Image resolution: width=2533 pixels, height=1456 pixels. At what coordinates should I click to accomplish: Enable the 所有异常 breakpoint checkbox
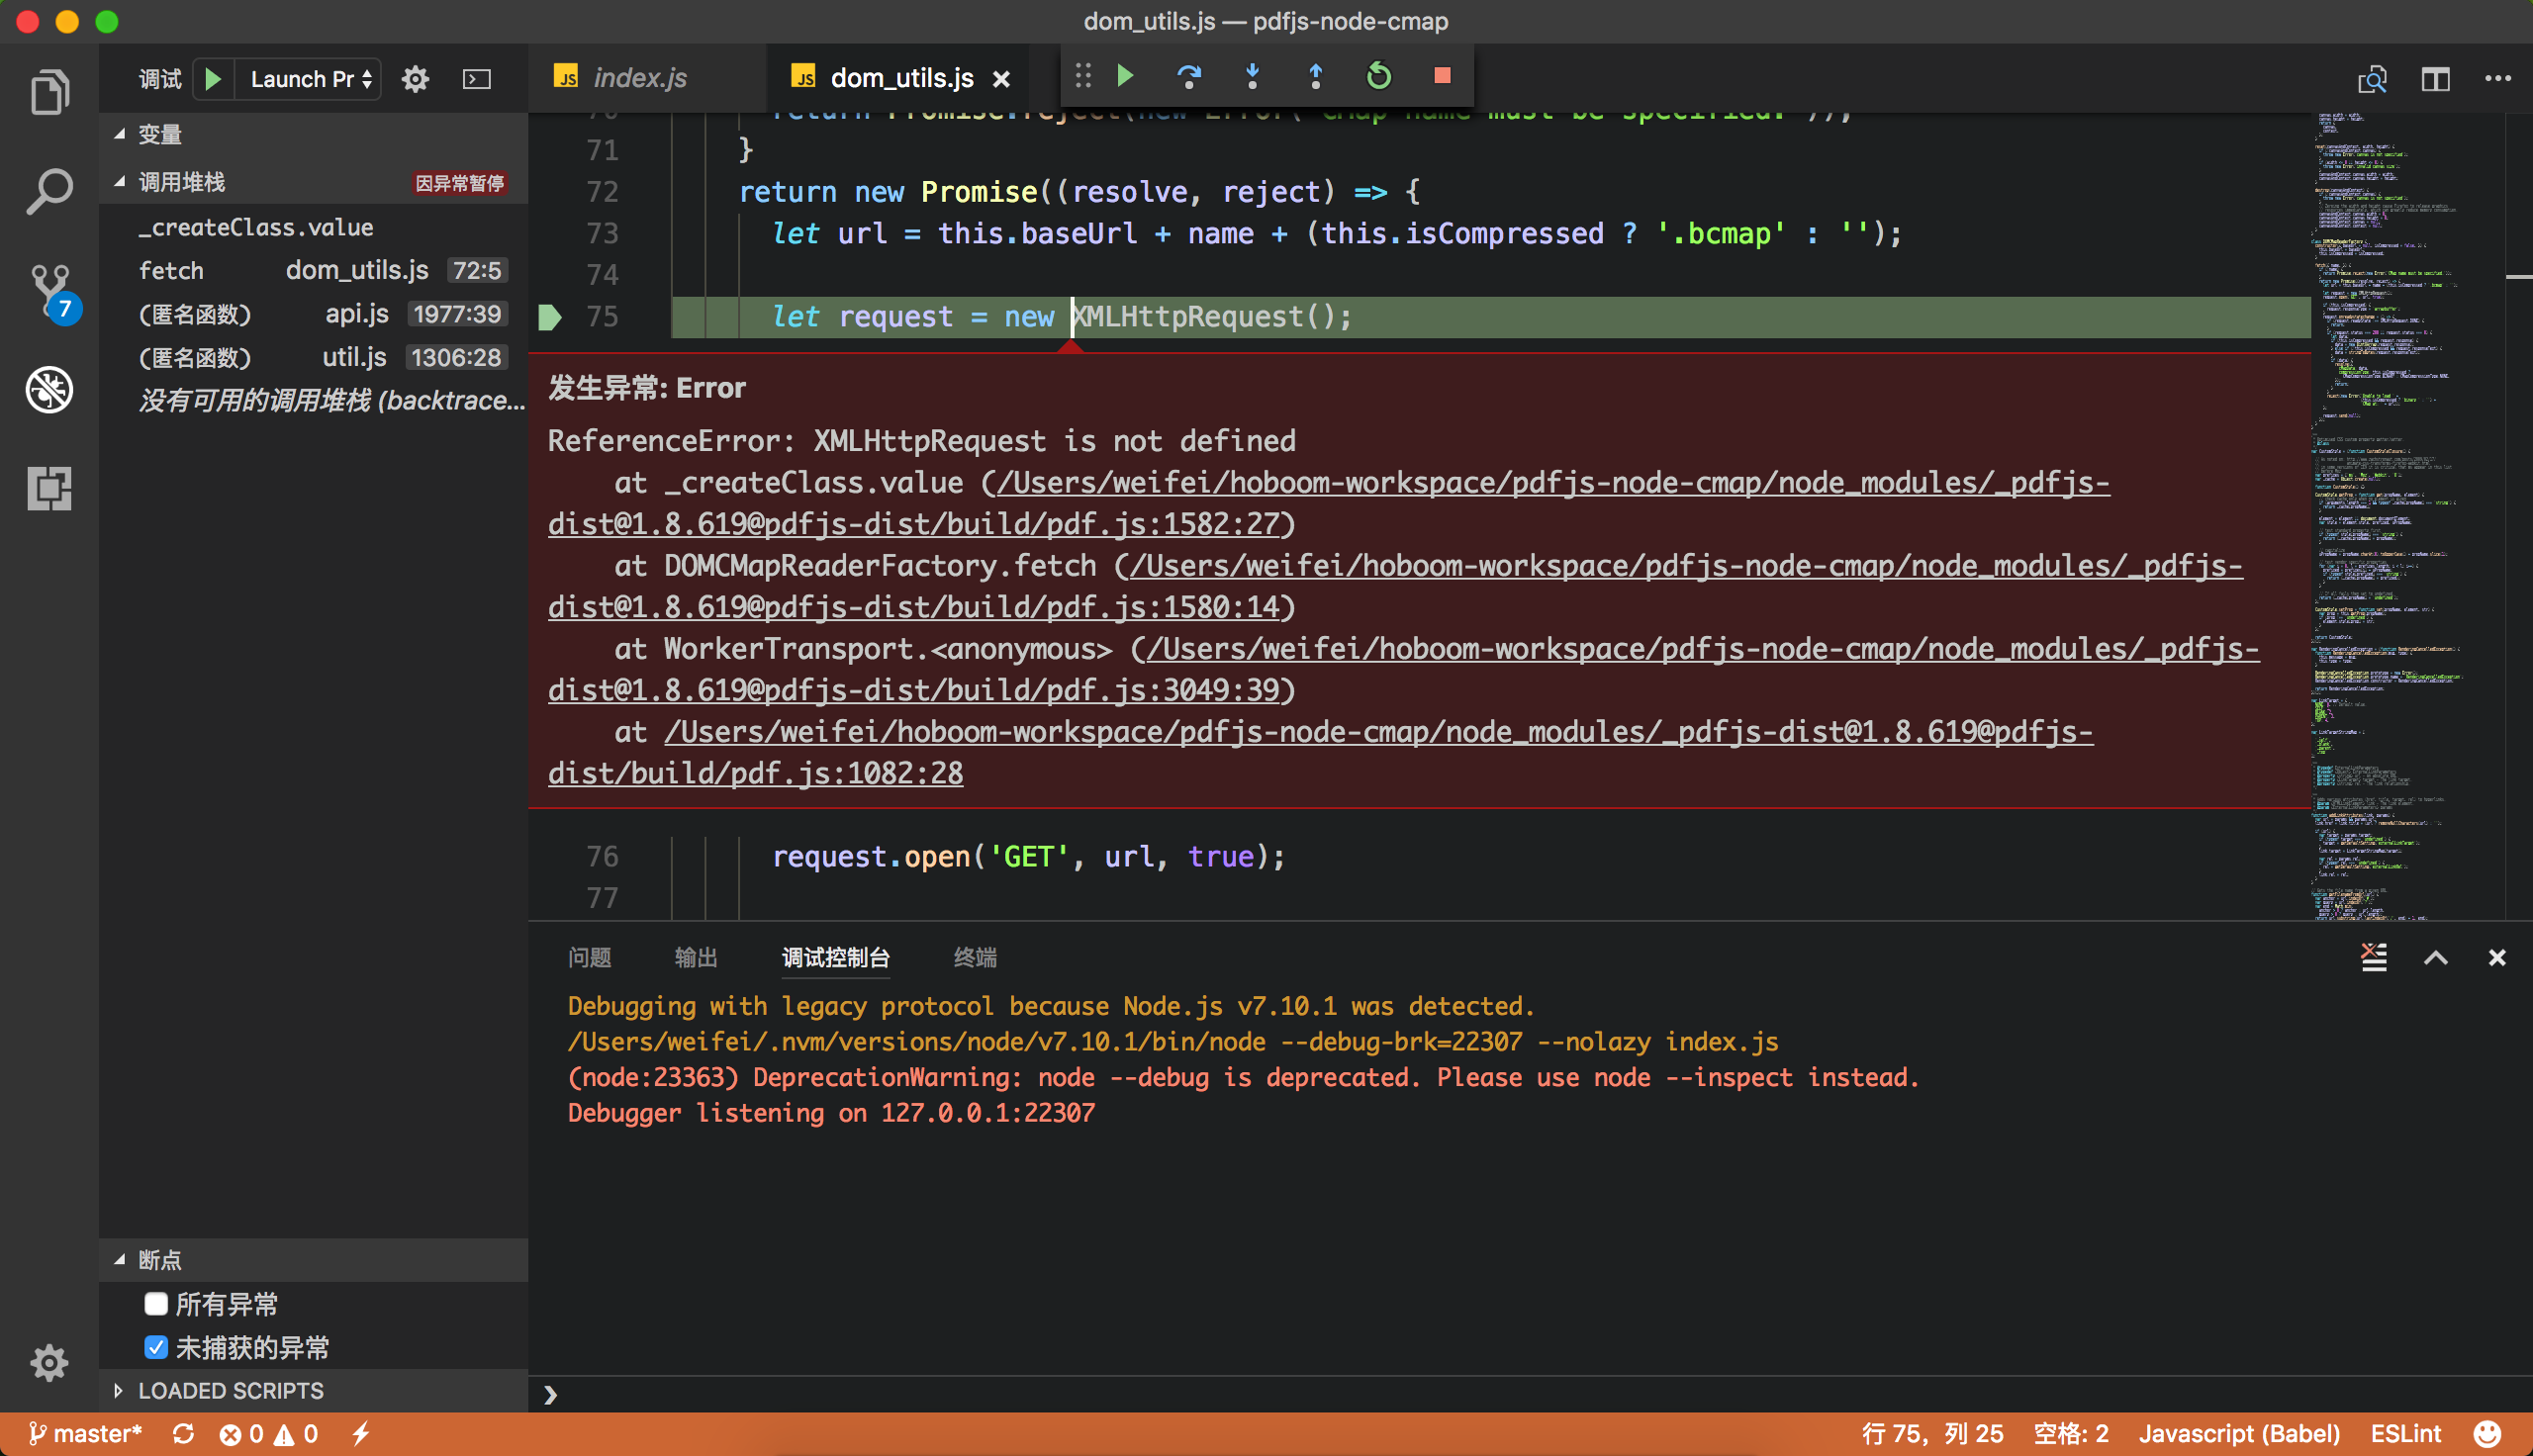[155, 1303]
